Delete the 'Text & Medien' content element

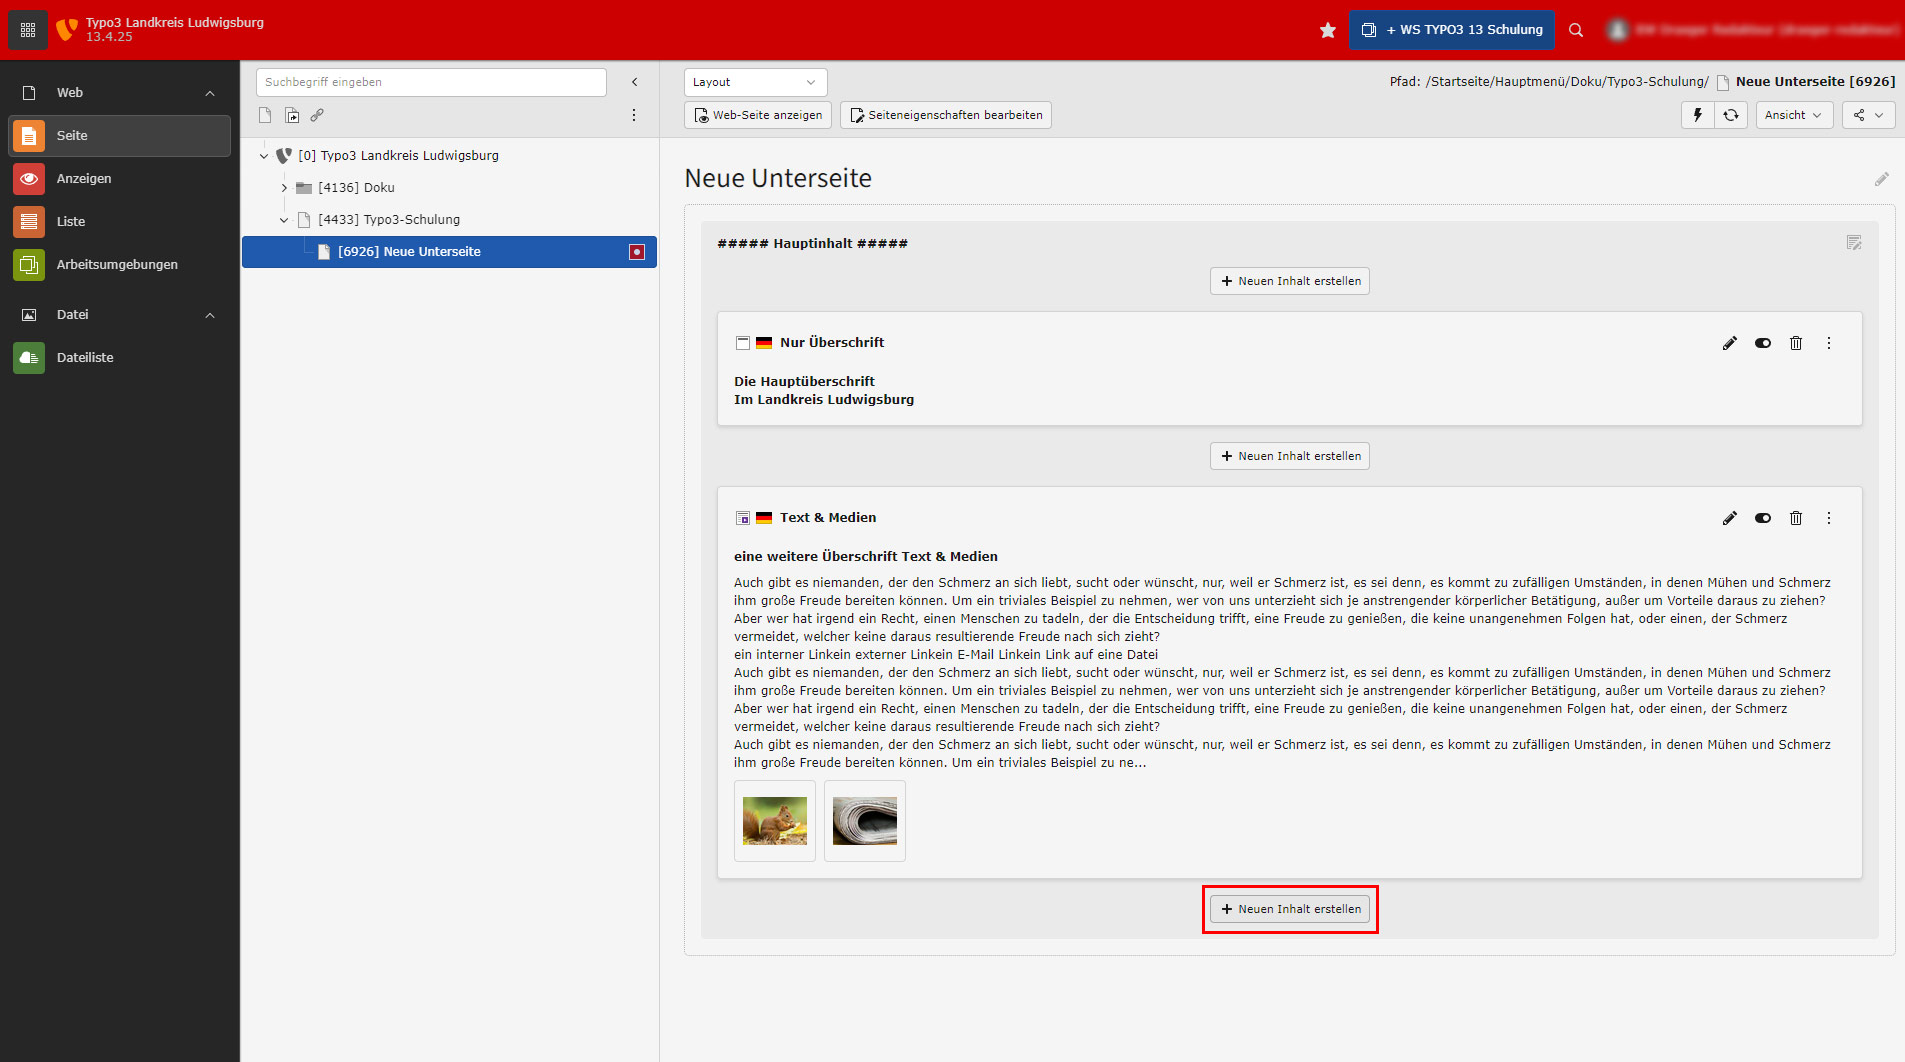(1795, 518)
